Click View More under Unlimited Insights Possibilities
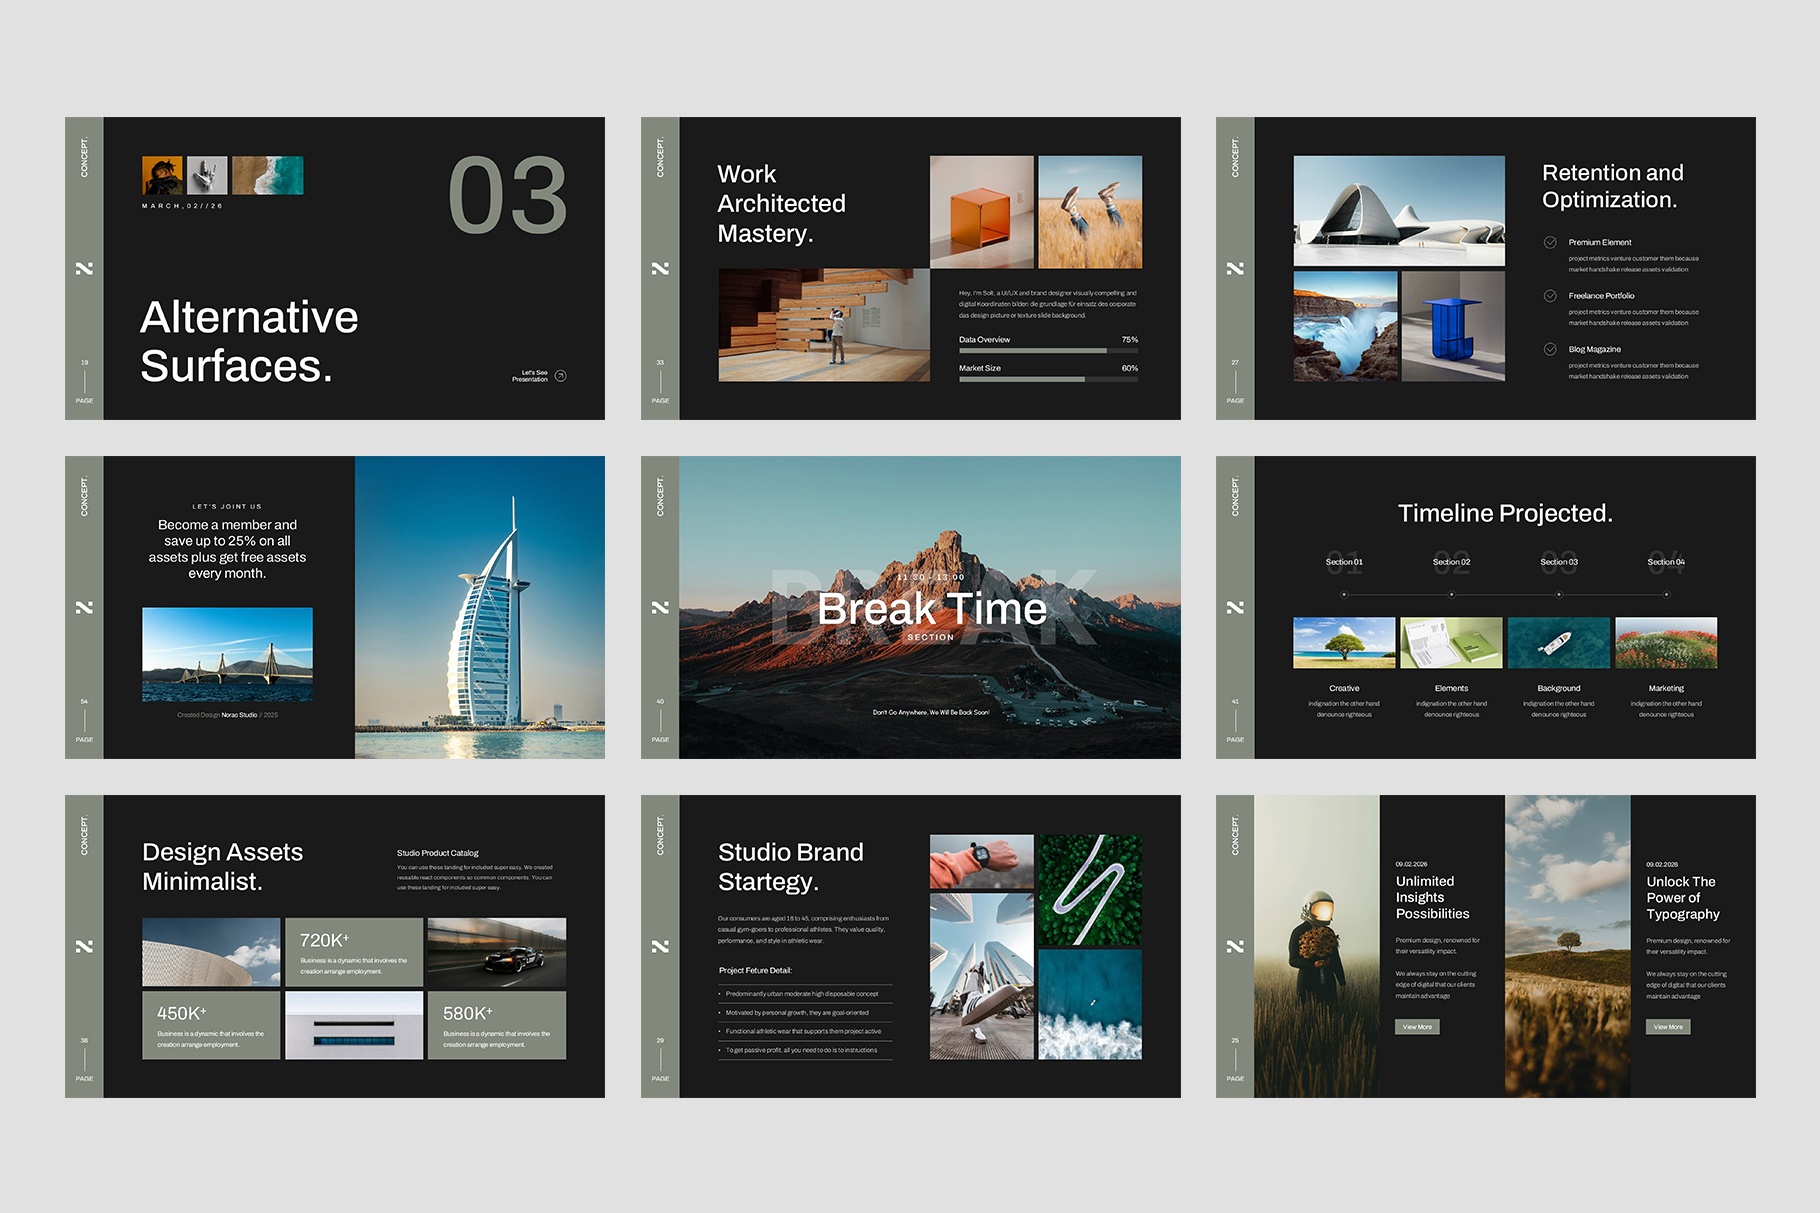This screenshot has width=1820, height=1213. coord(1417,1026)
